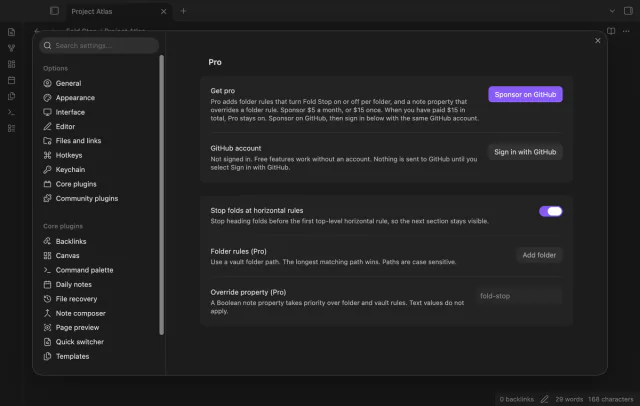Image resolution: width=640 pixels, height=406 pixels.
Task: Click 29 words in status bar
Action: (569, 399)
